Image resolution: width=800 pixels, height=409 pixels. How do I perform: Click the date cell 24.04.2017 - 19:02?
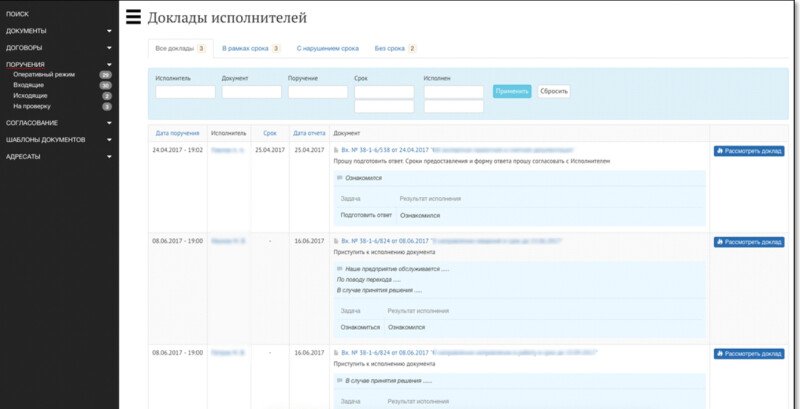177,150
